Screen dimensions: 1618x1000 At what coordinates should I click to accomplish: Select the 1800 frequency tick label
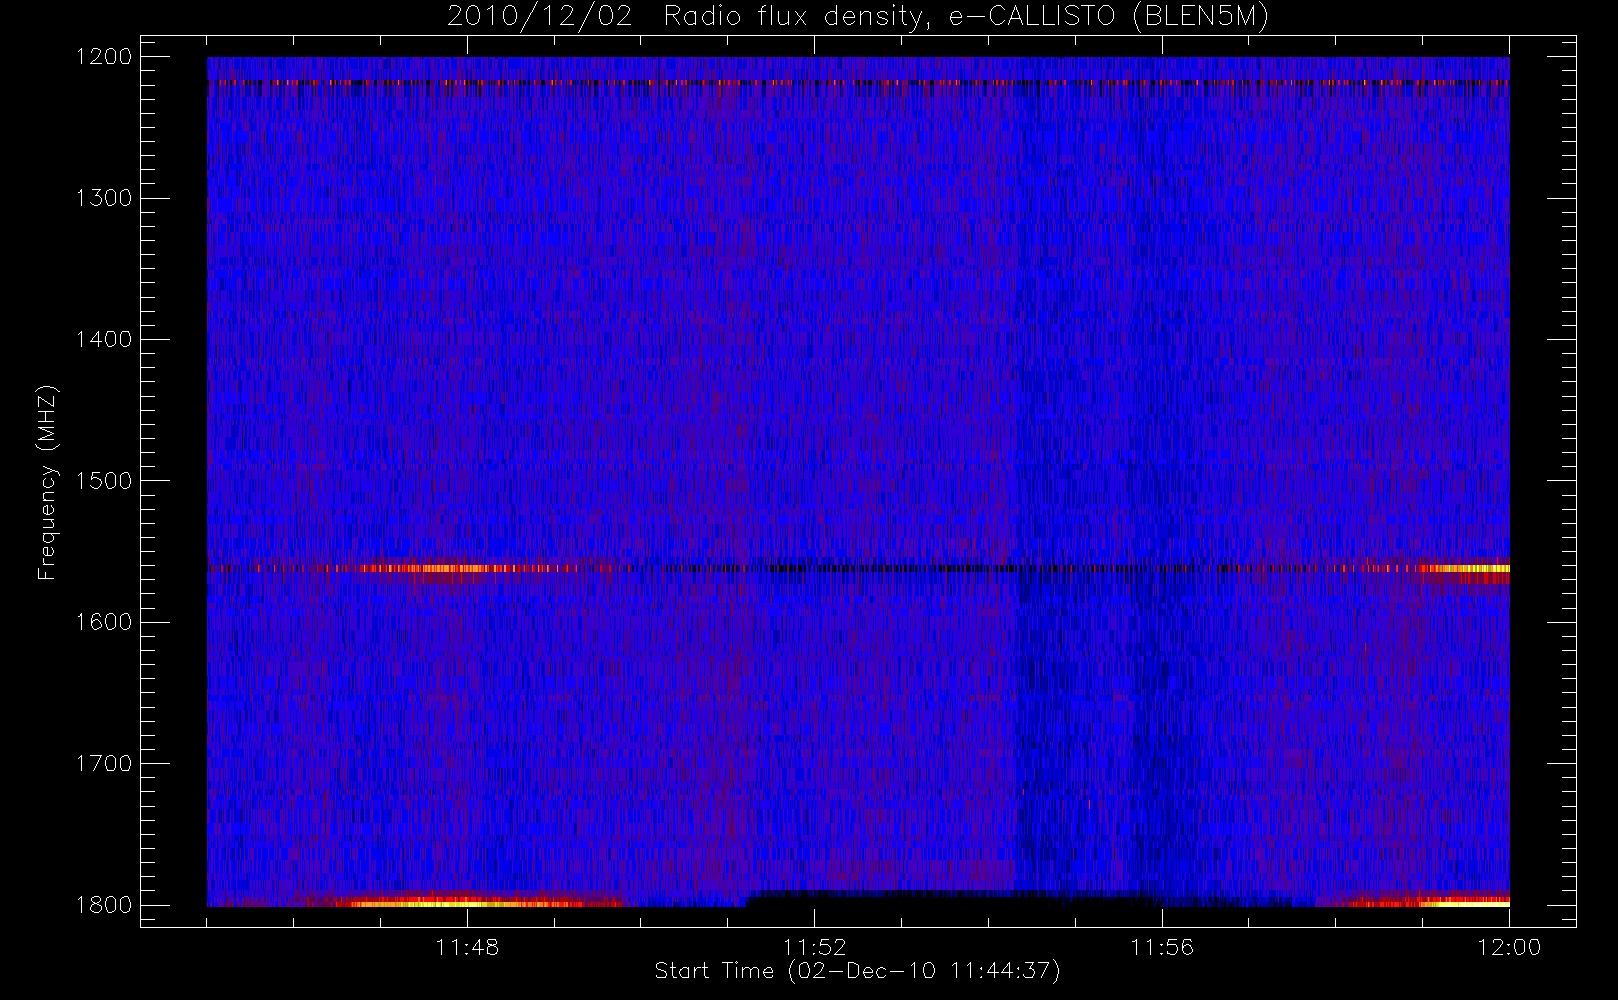104,905
